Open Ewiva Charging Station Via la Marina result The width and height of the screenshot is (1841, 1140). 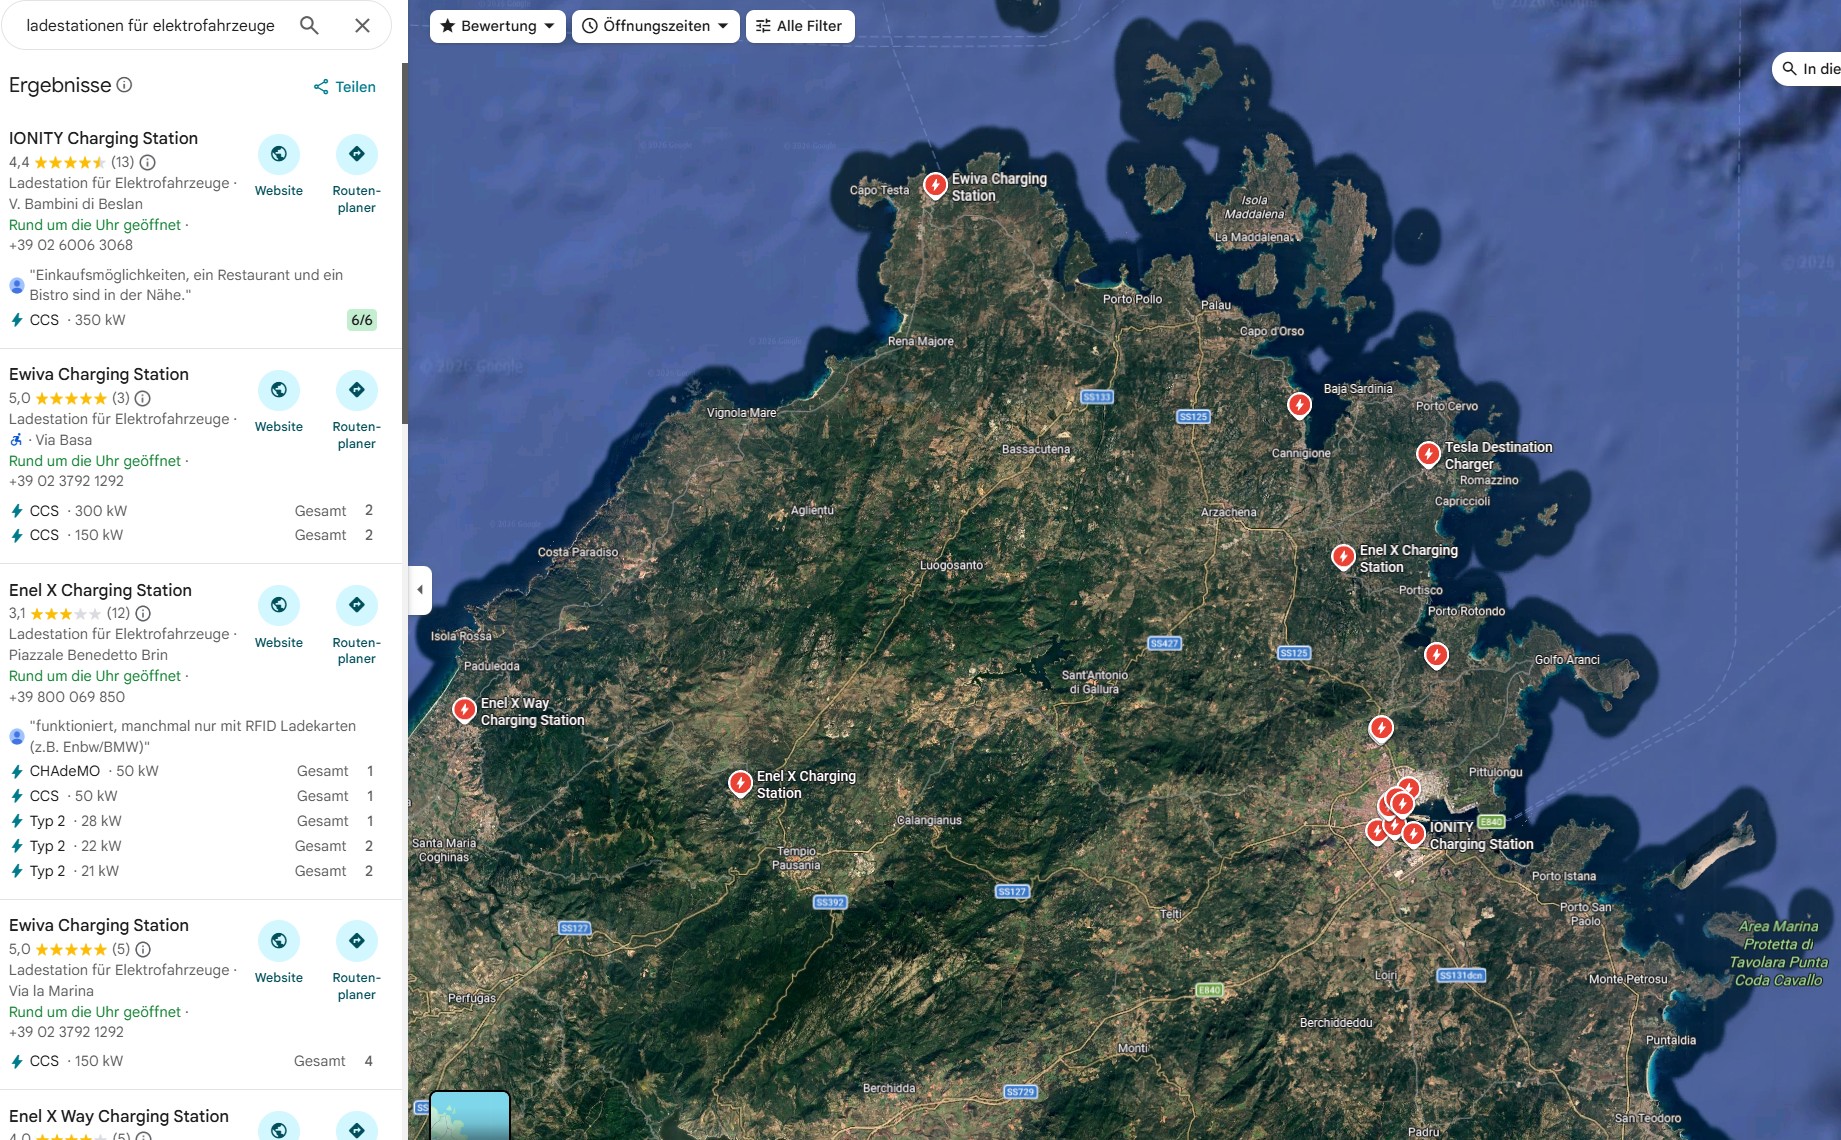99,925
